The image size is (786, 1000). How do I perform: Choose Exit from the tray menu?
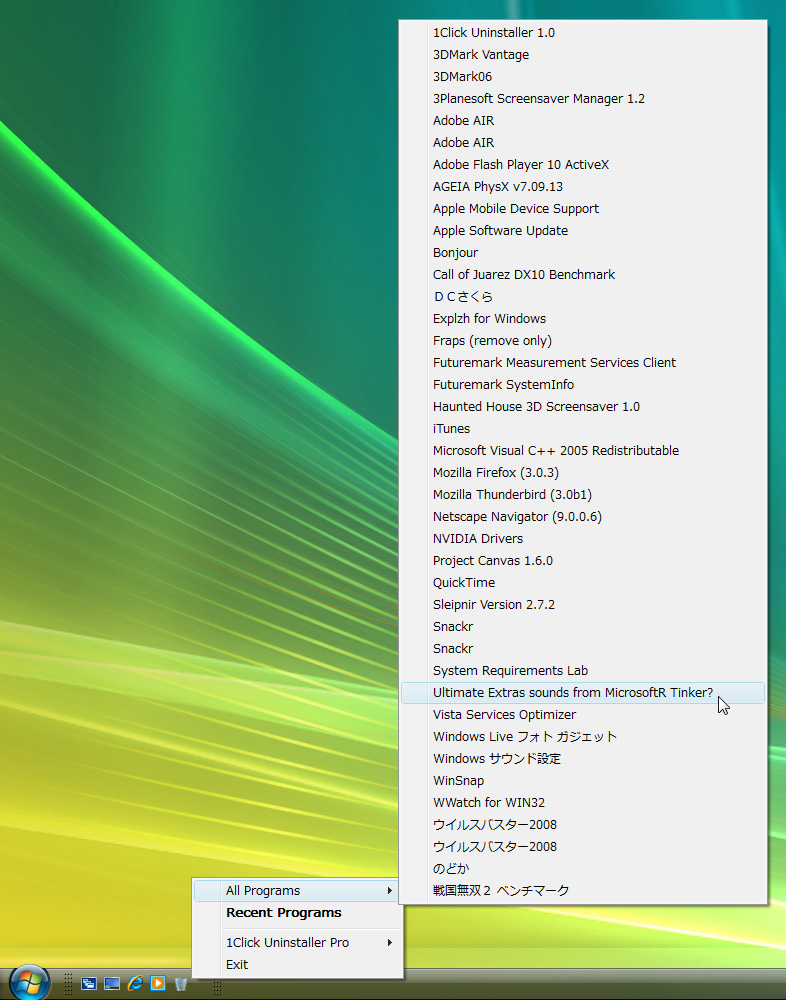click(297, 964)
